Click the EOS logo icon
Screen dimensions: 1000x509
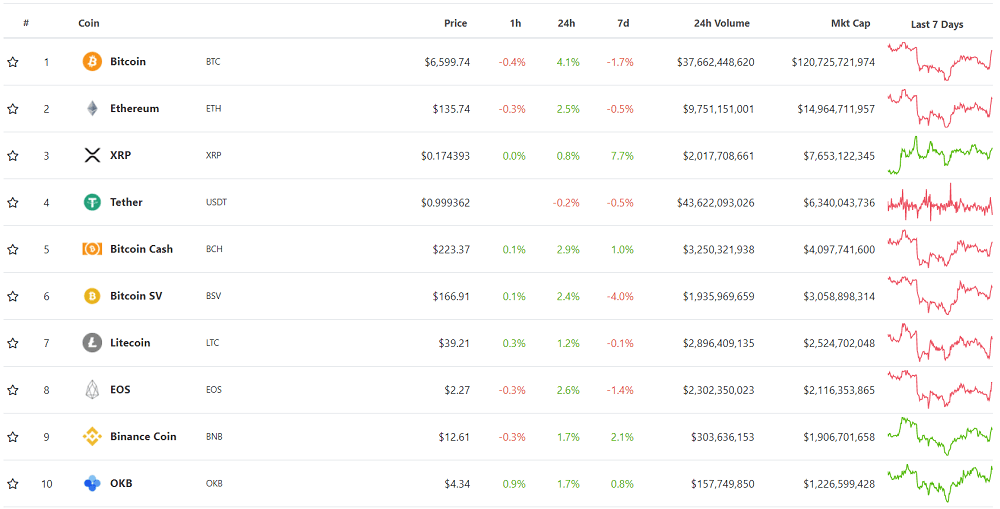coord(92,390)
